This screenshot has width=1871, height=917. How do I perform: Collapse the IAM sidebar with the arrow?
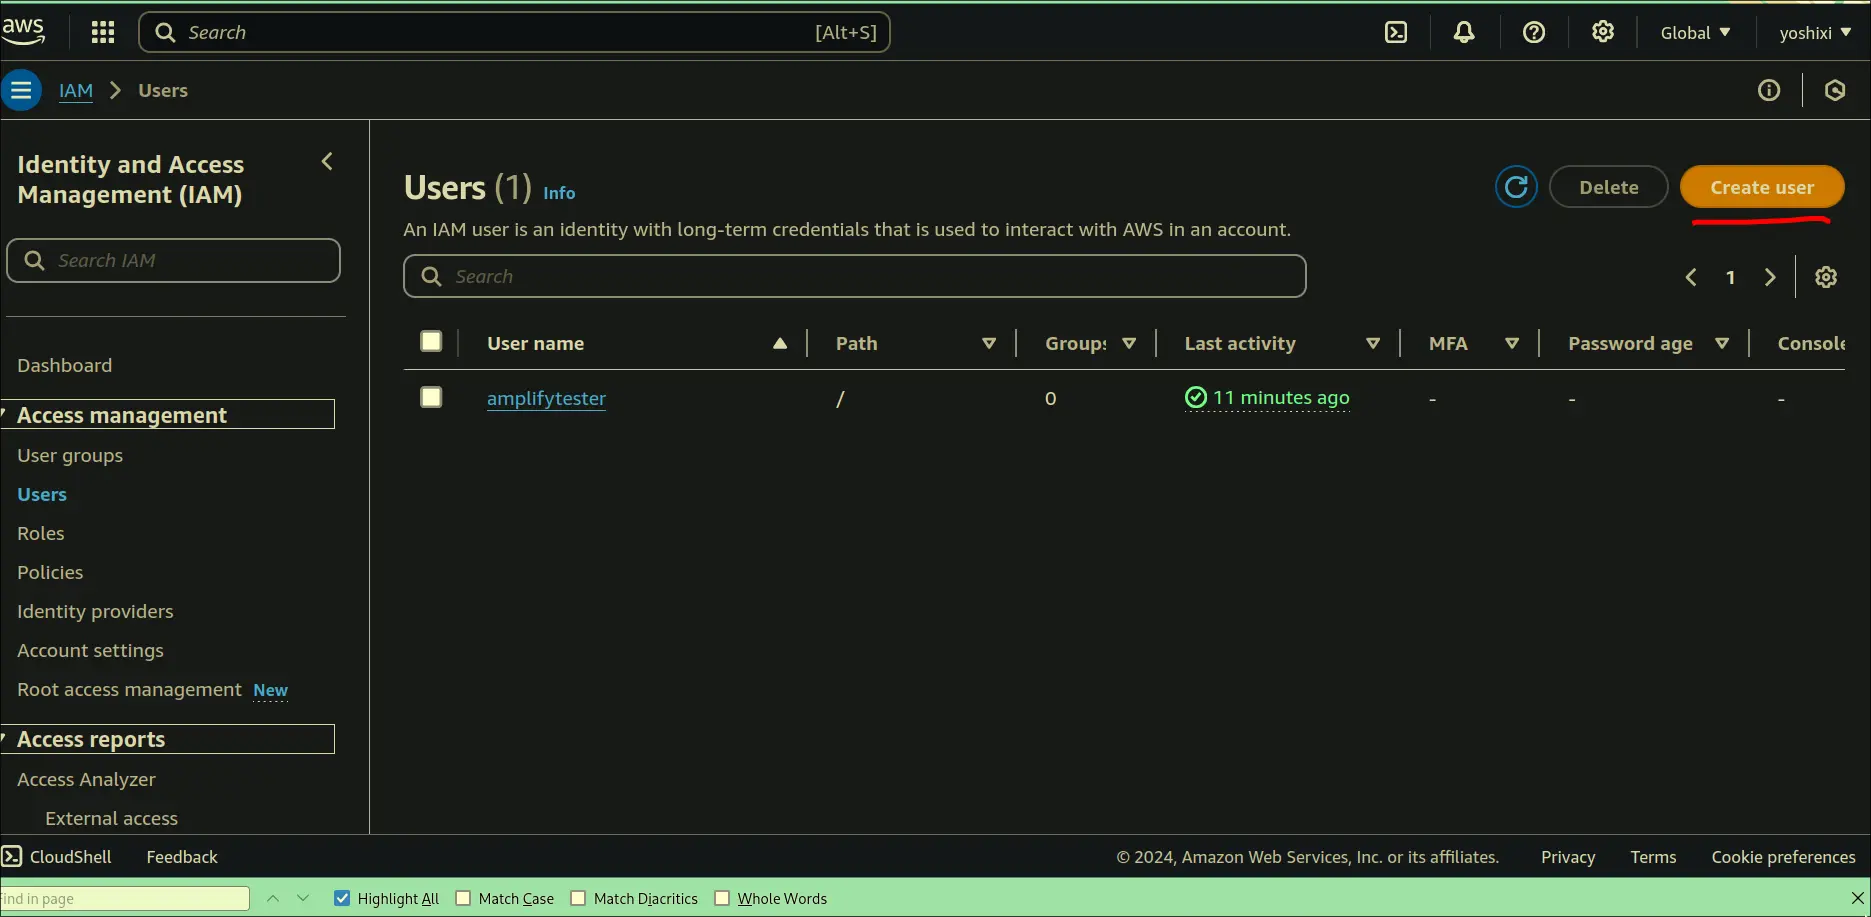327,162
